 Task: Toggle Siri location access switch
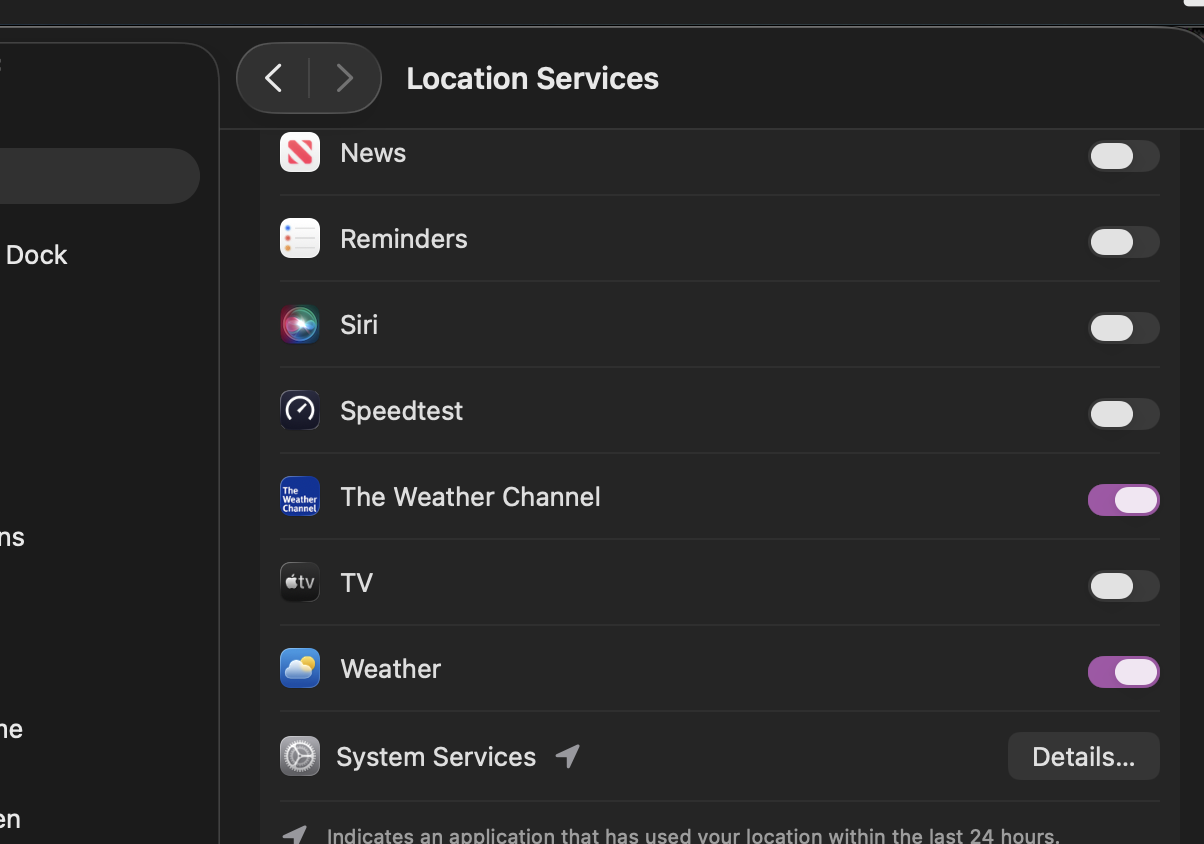[x=1124, y=328]
